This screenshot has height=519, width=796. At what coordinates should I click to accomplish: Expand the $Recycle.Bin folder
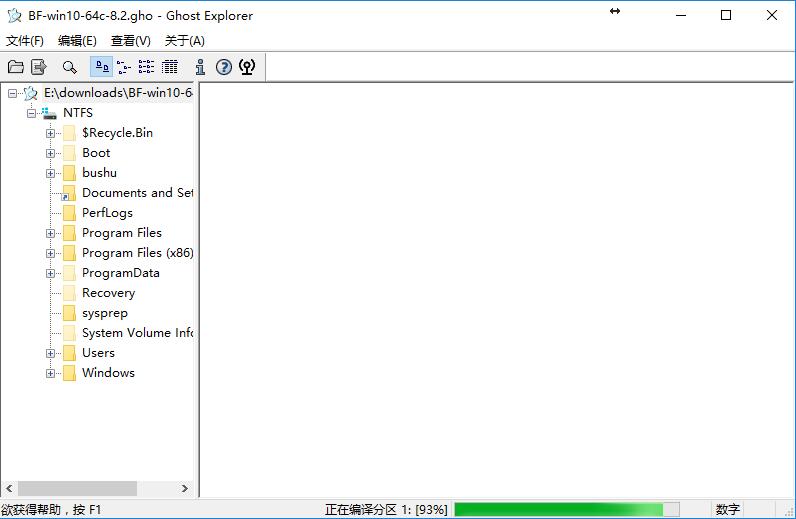click(50, 133)
